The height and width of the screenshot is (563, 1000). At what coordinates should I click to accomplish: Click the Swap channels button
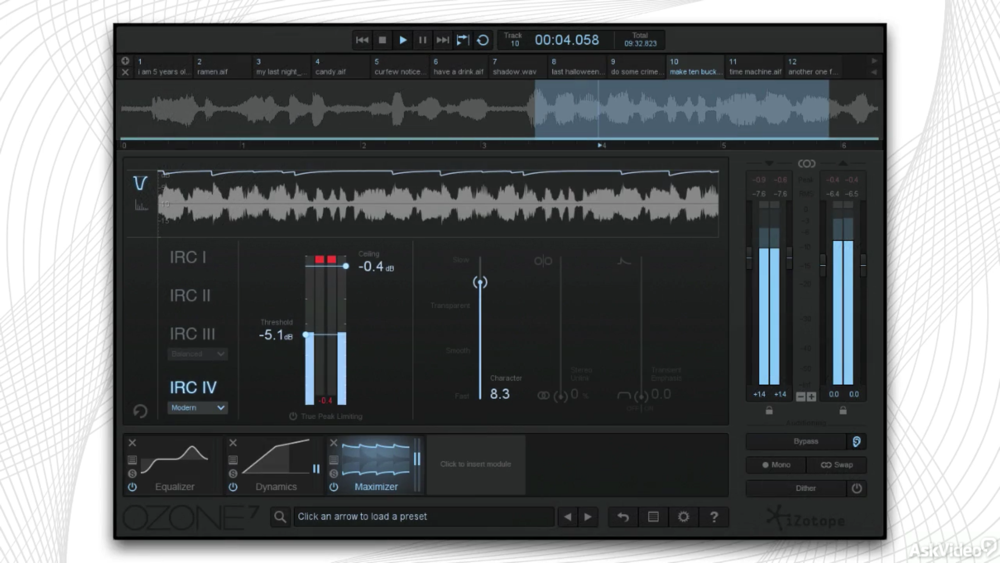pos(837,465)
